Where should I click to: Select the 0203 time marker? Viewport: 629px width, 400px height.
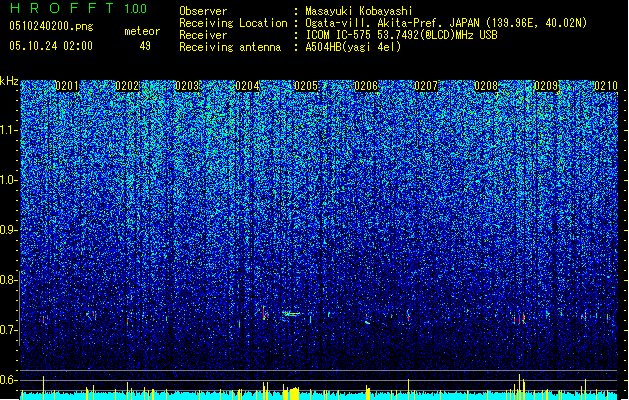(187, 86)
